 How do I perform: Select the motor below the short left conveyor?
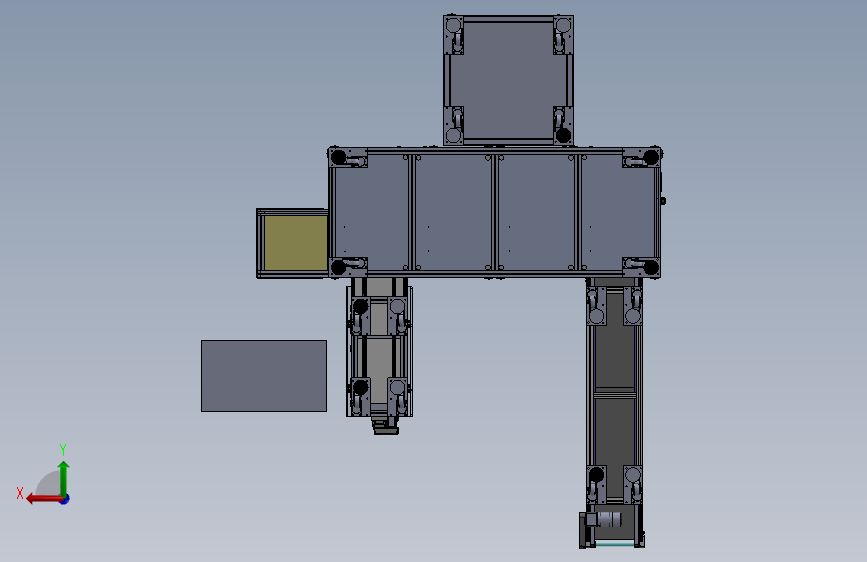point(385,426)
